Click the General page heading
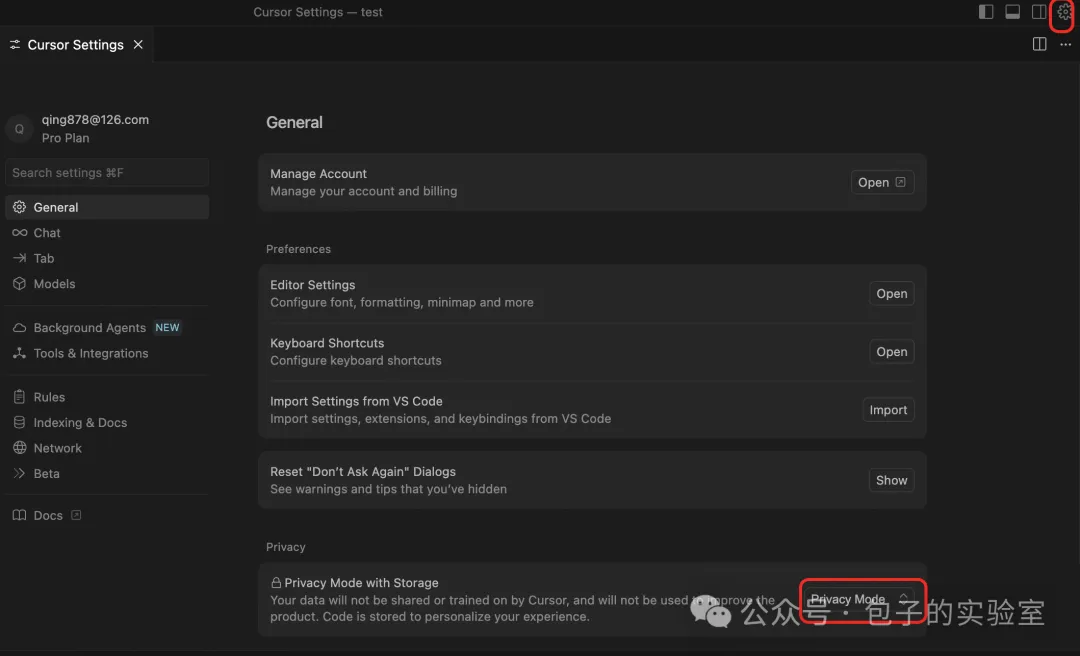This screenshot has width=1080, height=656. tap(294, 123)
